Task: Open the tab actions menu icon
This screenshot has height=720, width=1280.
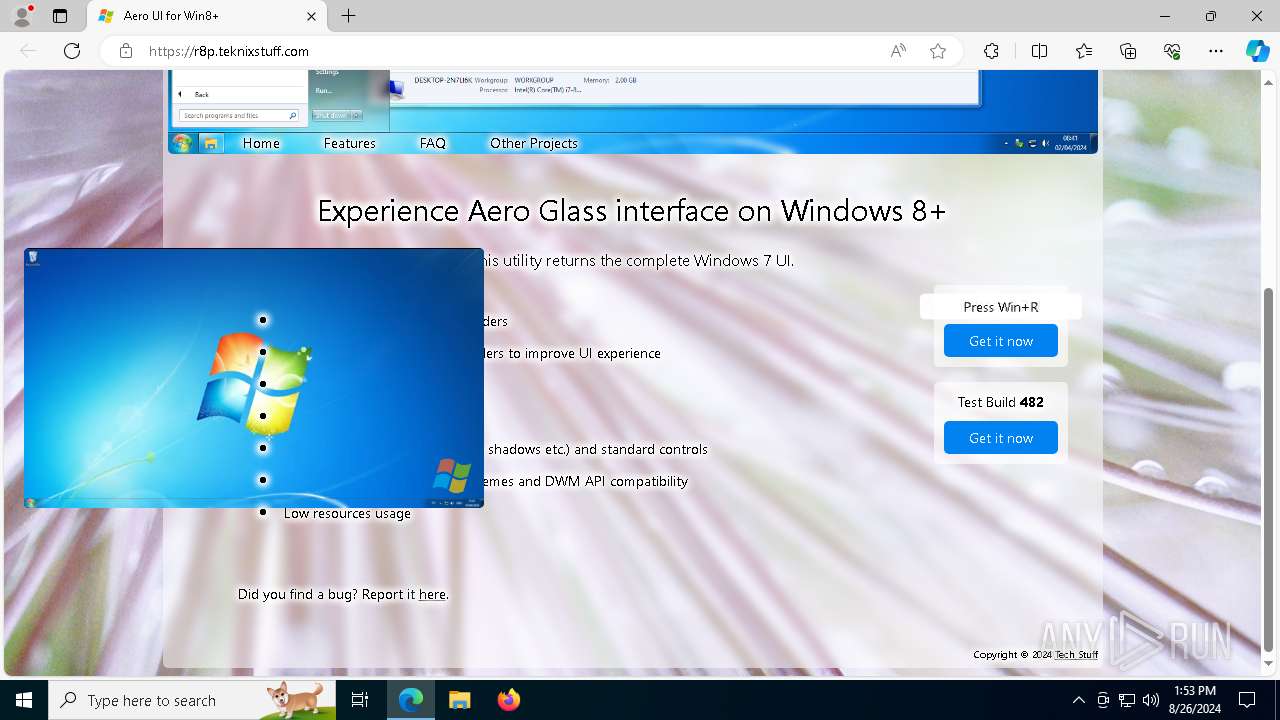Action: 60,16
